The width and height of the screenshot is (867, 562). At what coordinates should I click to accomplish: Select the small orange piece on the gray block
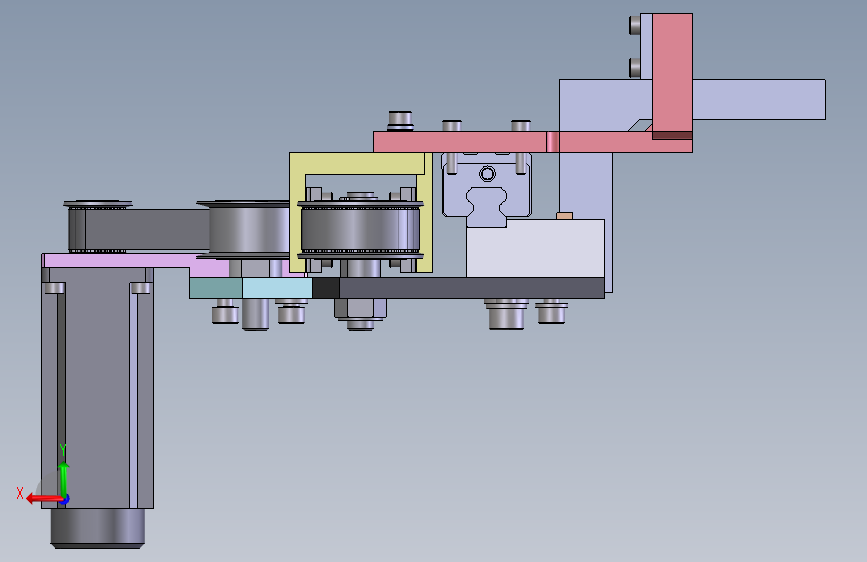(564, 216)
